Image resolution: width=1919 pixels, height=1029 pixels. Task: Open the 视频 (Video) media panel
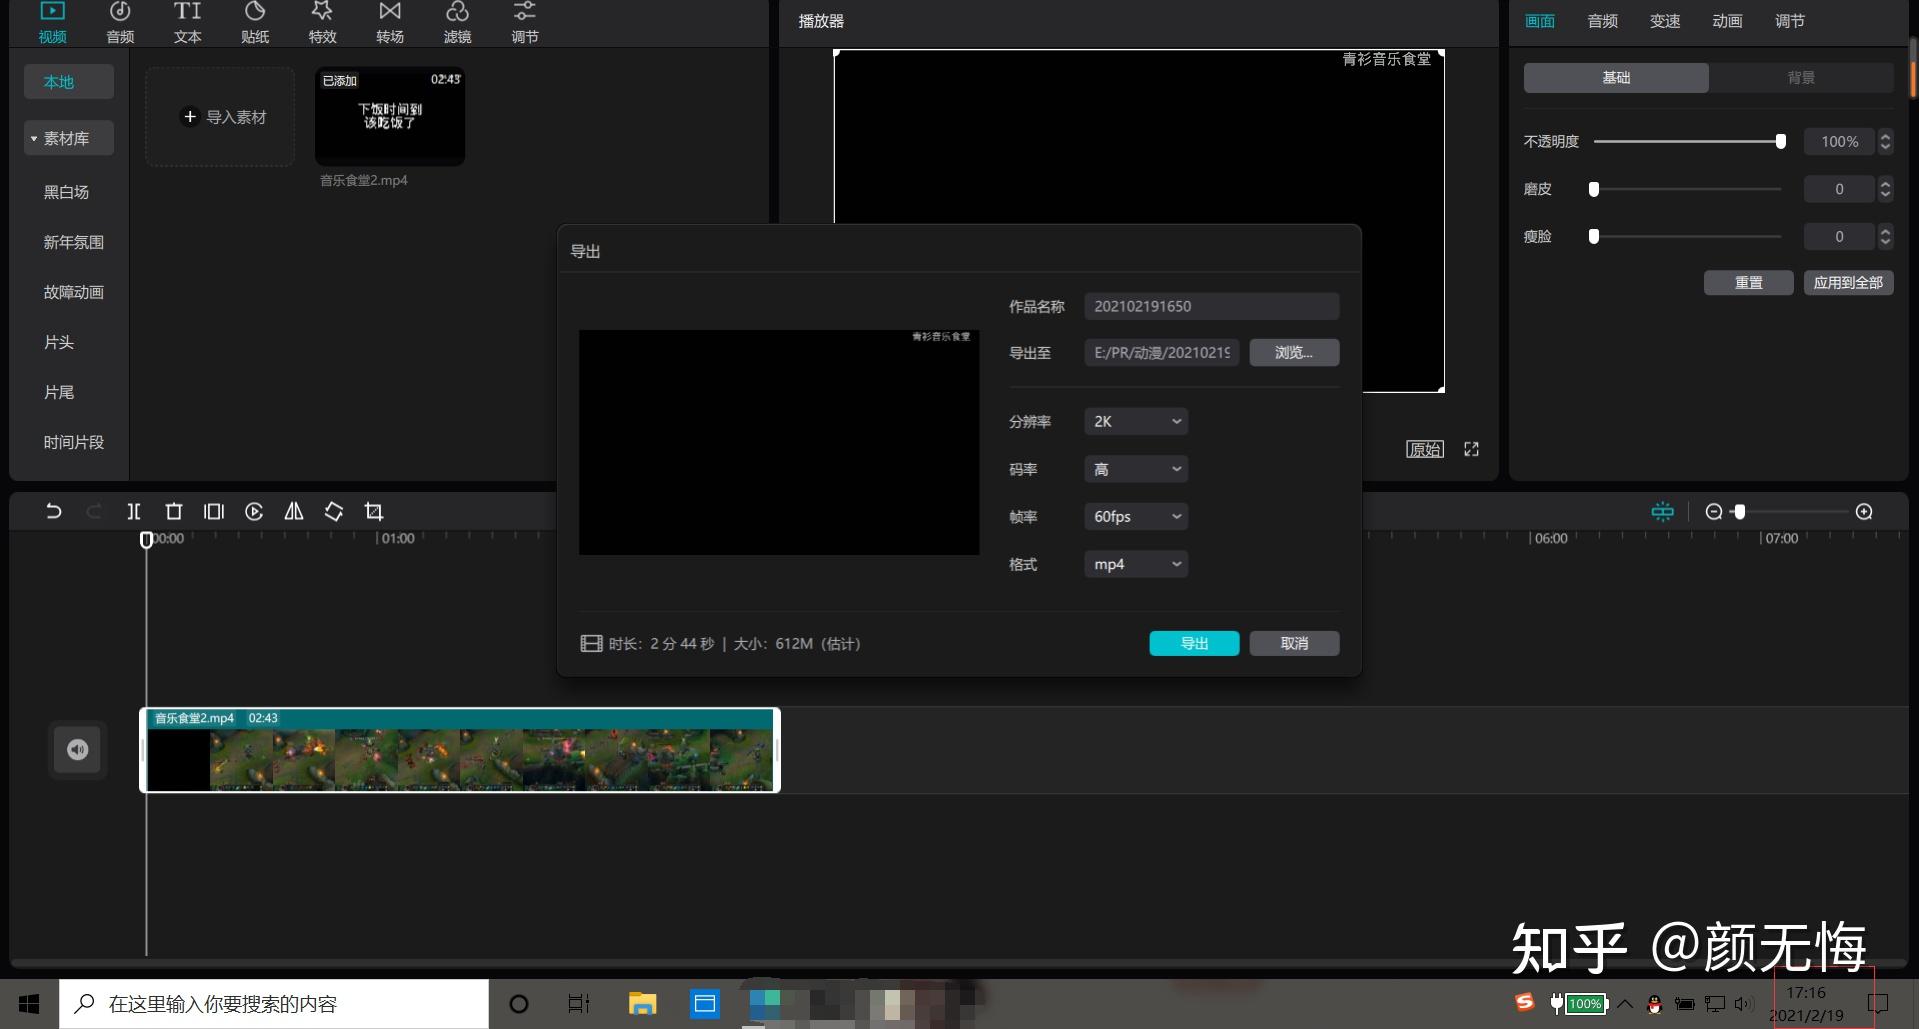coord(52,22)
